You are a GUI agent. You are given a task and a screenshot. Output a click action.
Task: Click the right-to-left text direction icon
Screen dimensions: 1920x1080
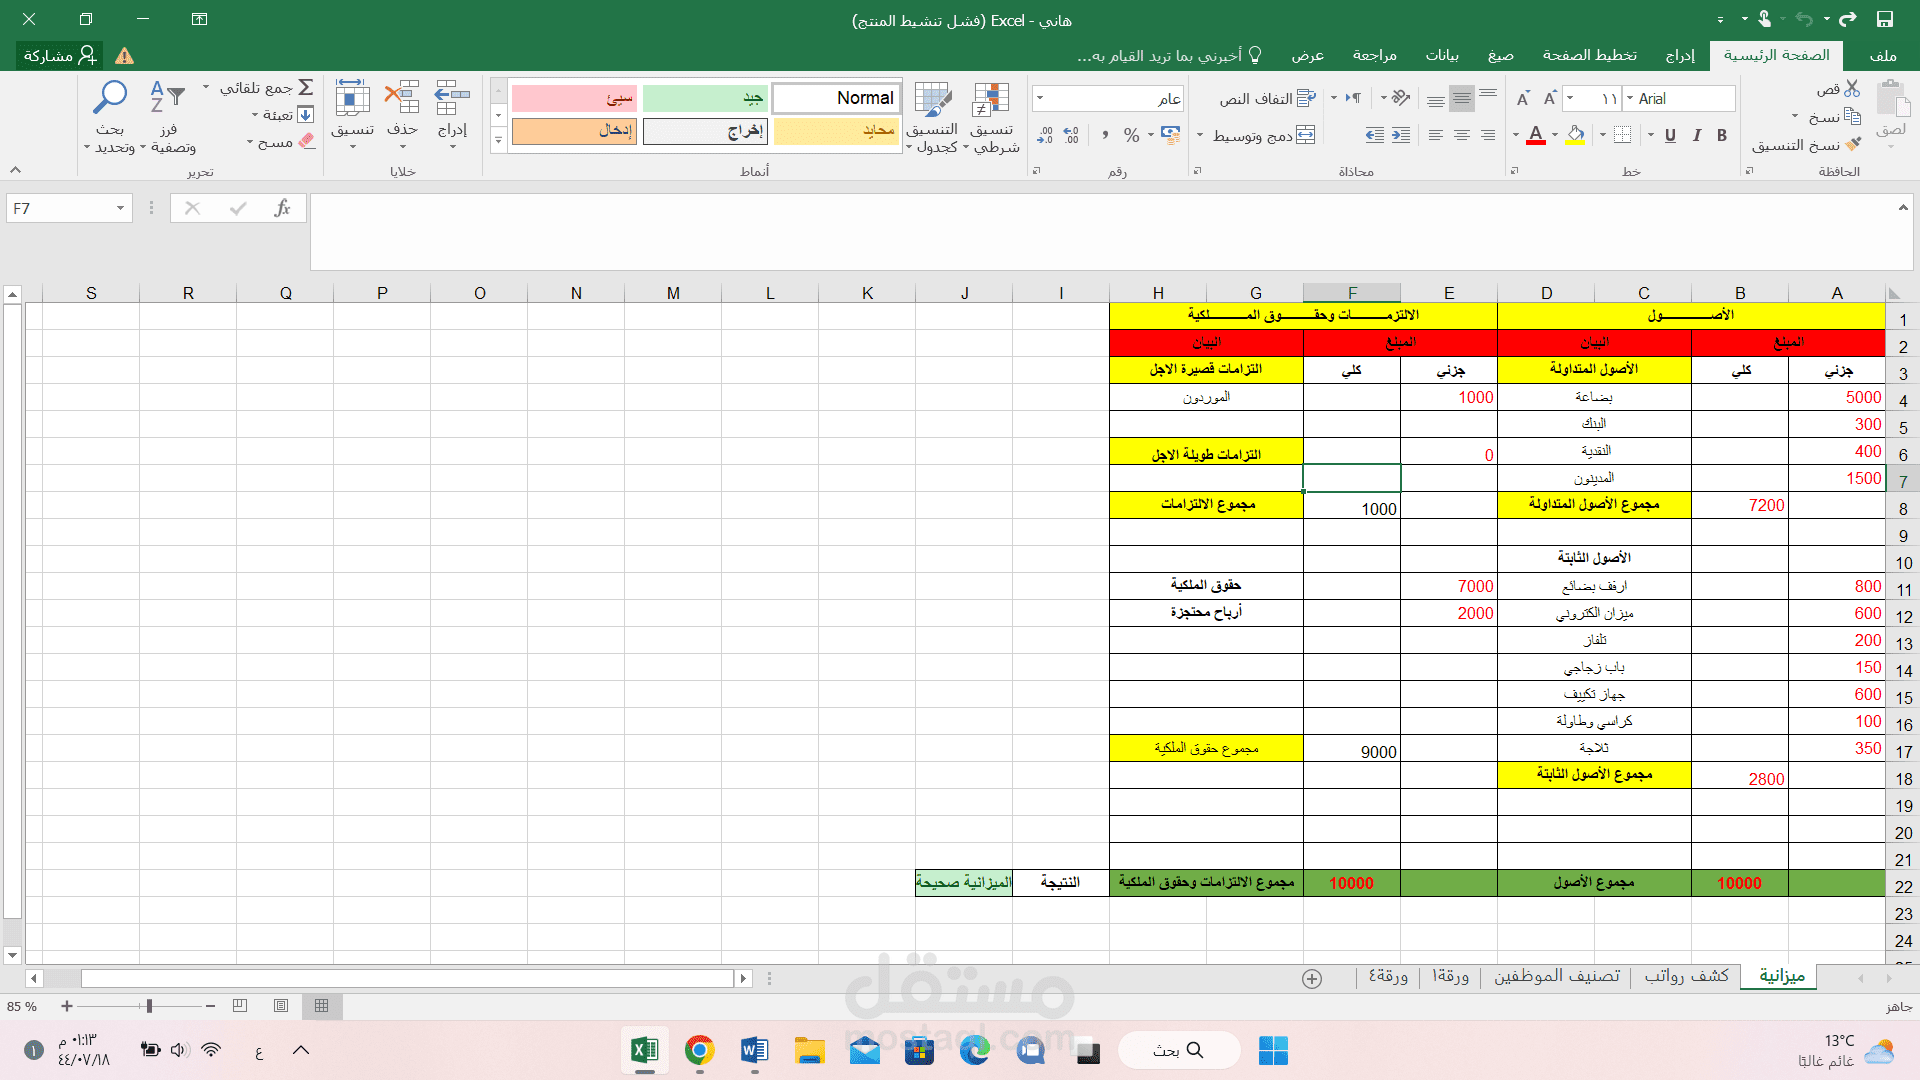[x=1353, y=98]
